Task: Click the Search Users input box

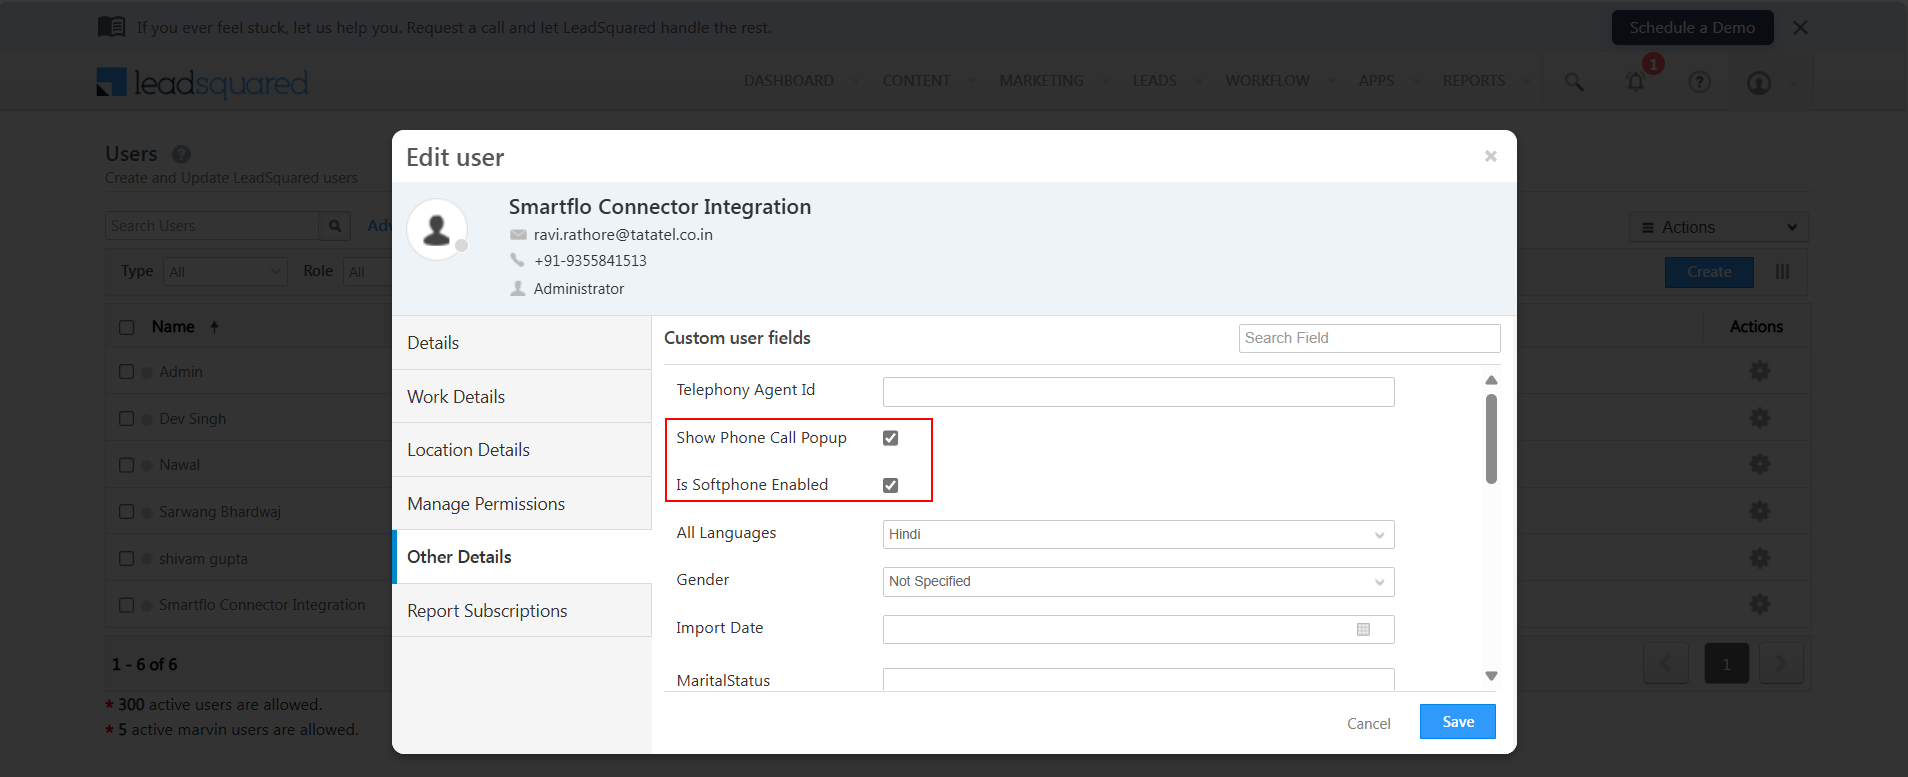Action: point(212,226)
